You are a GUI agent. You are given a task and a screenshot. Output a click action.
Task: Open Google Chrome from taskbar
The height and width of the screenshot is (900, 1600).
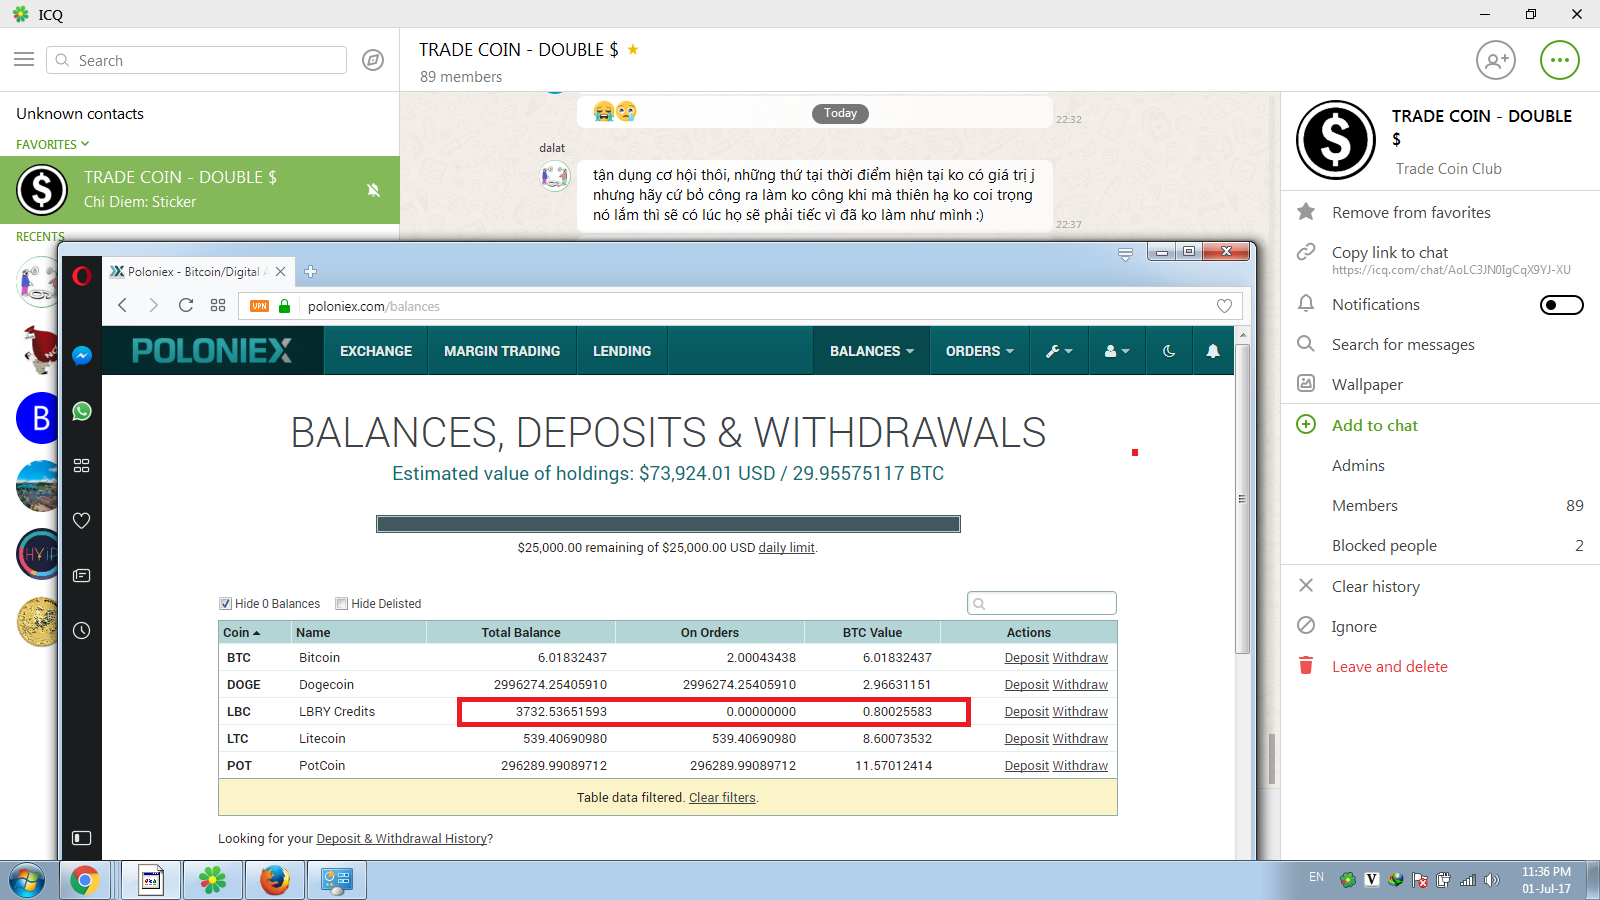[x=85, y=880]
